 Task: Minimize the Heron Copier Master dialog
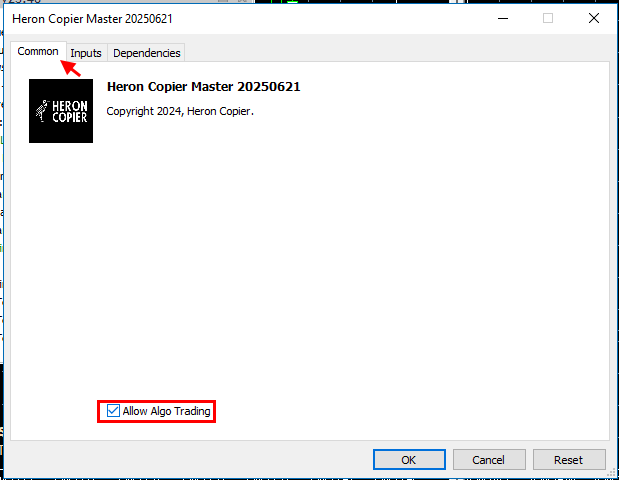click(x=503, y=18)
